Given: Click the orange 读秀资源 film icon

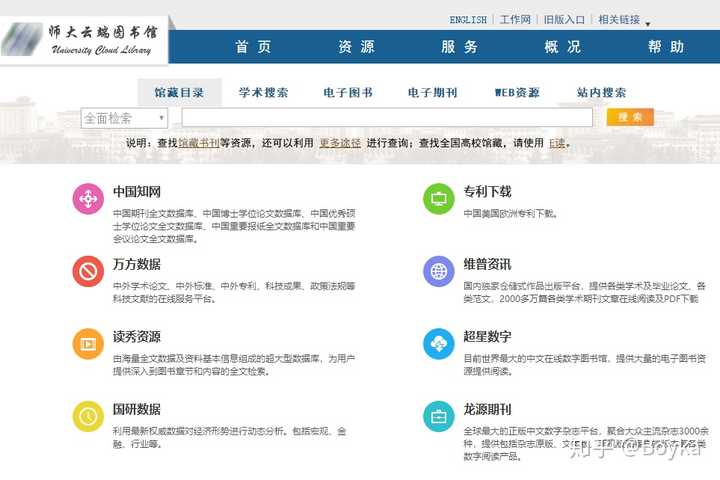Looking at the screenshot, I should point(88,344).
